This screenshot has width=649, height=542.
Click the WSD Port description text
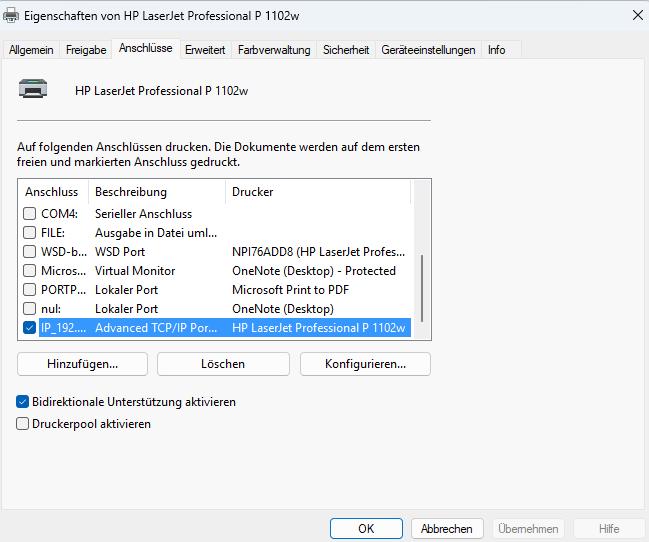coord(120,252)
